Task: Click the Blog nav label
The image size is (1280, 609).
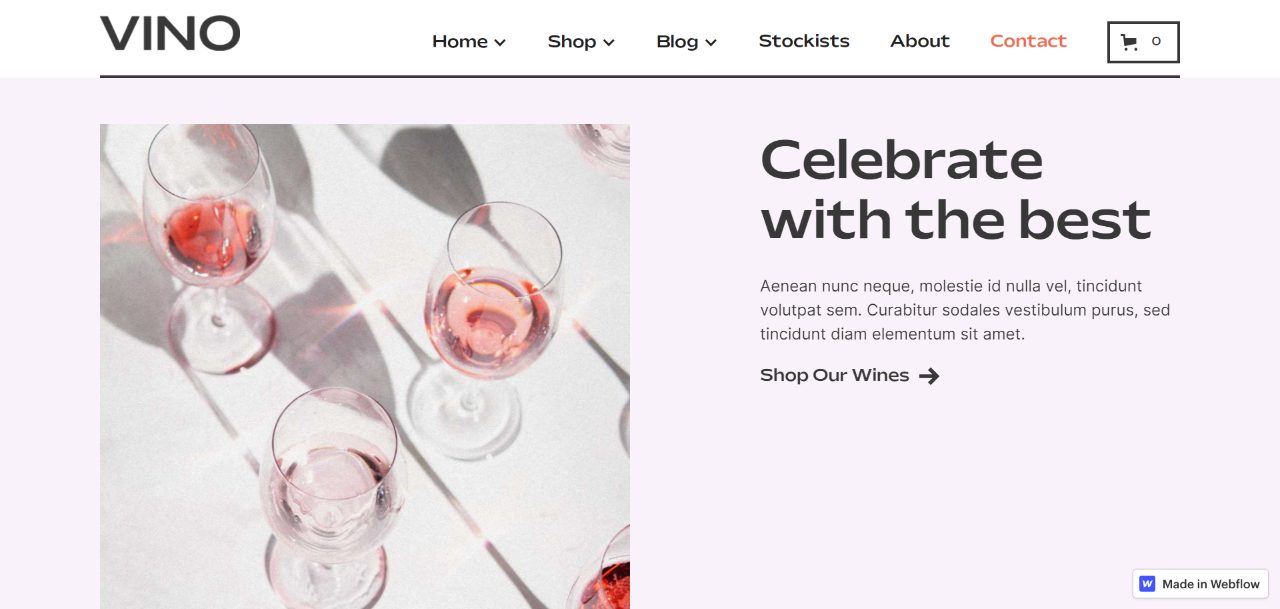Action: pos(677,42)
